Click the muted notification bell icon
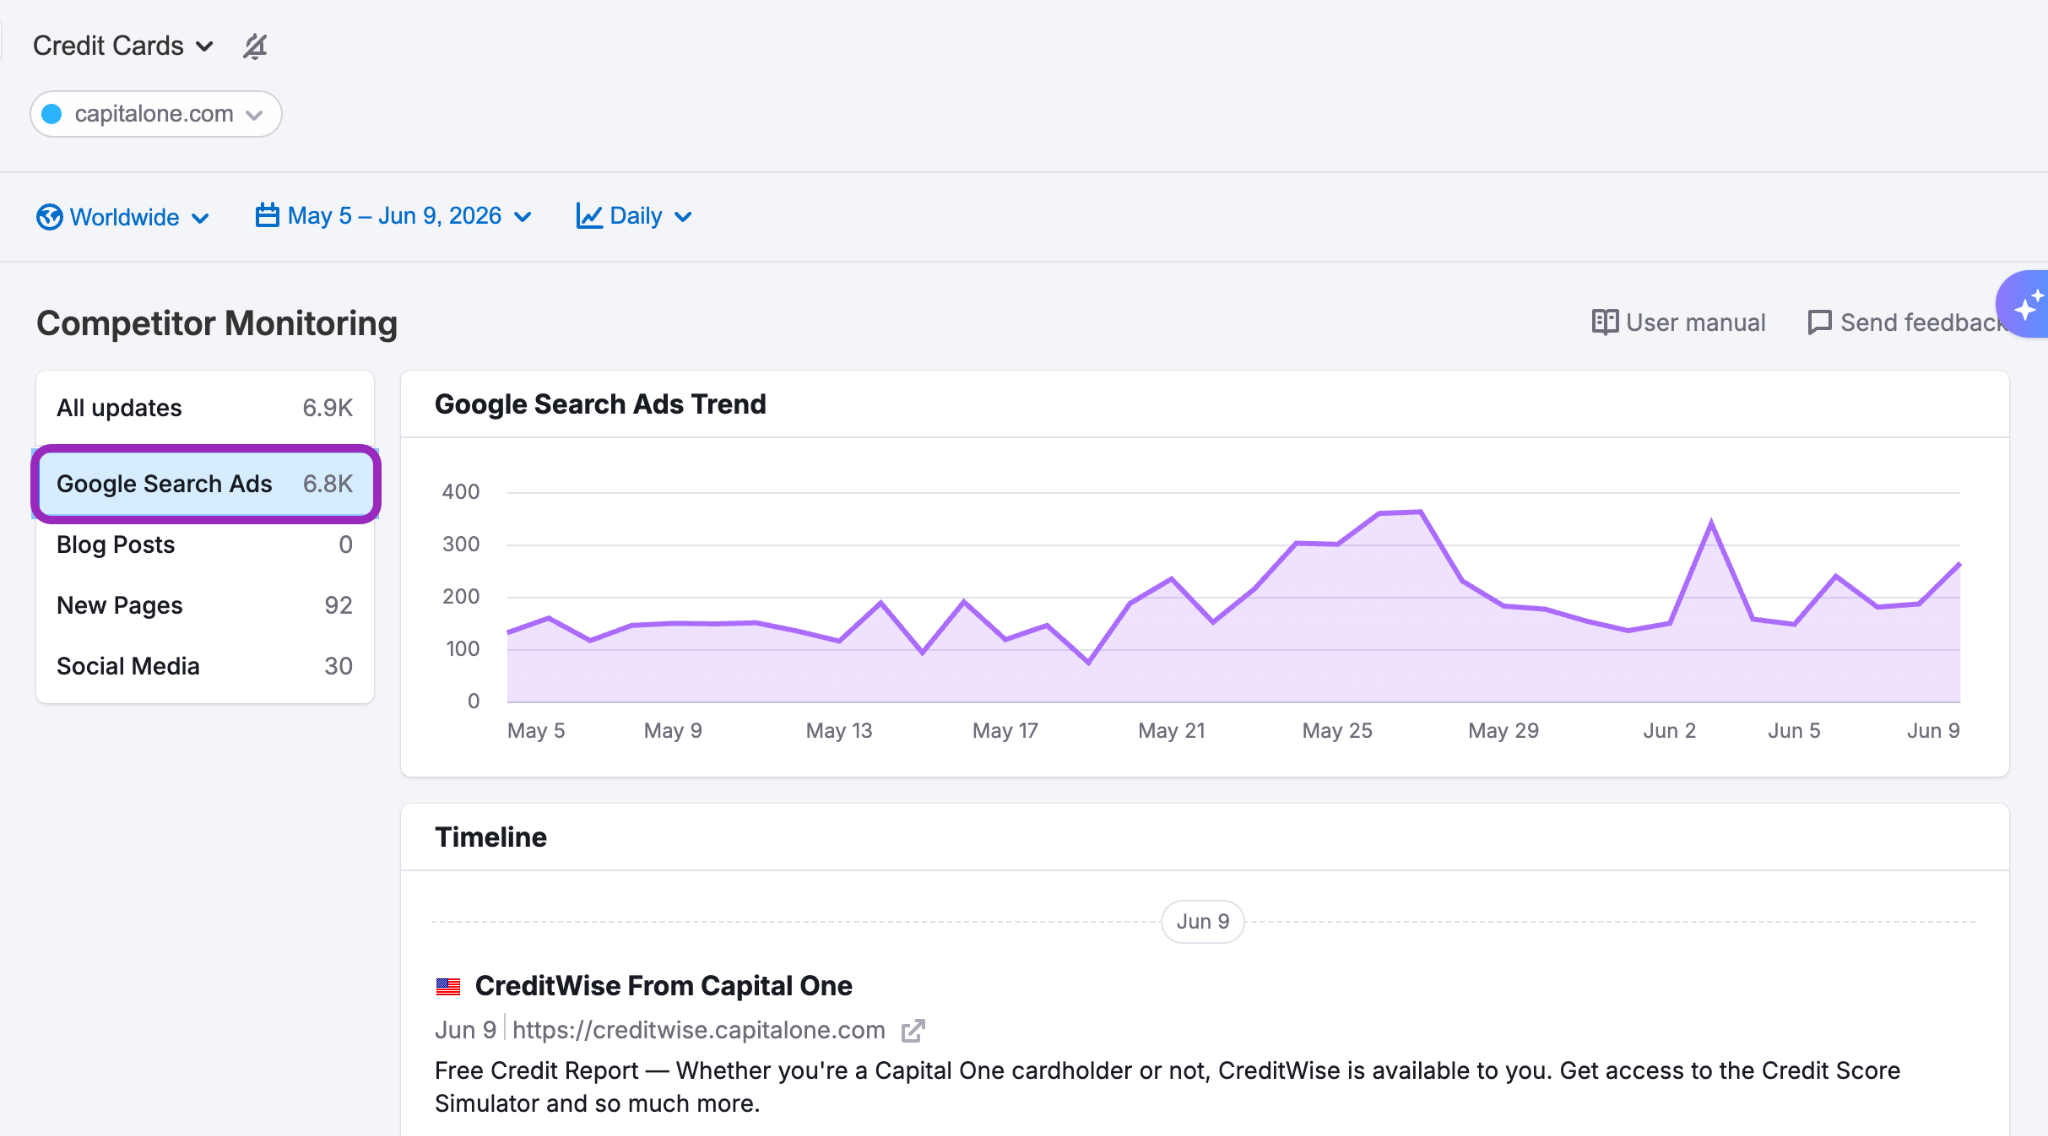The width and height of the screenshot is (2048, 1136). click(255, 46)
